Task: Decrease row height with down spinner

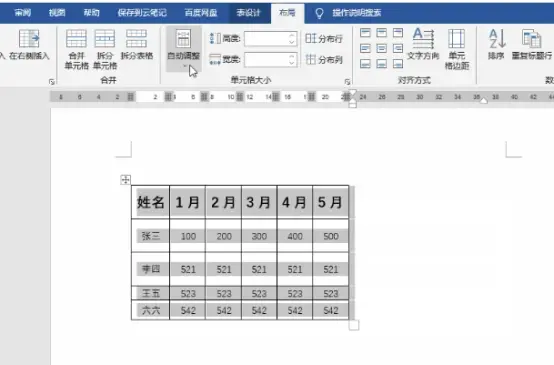Action: (x=292, y=42)
